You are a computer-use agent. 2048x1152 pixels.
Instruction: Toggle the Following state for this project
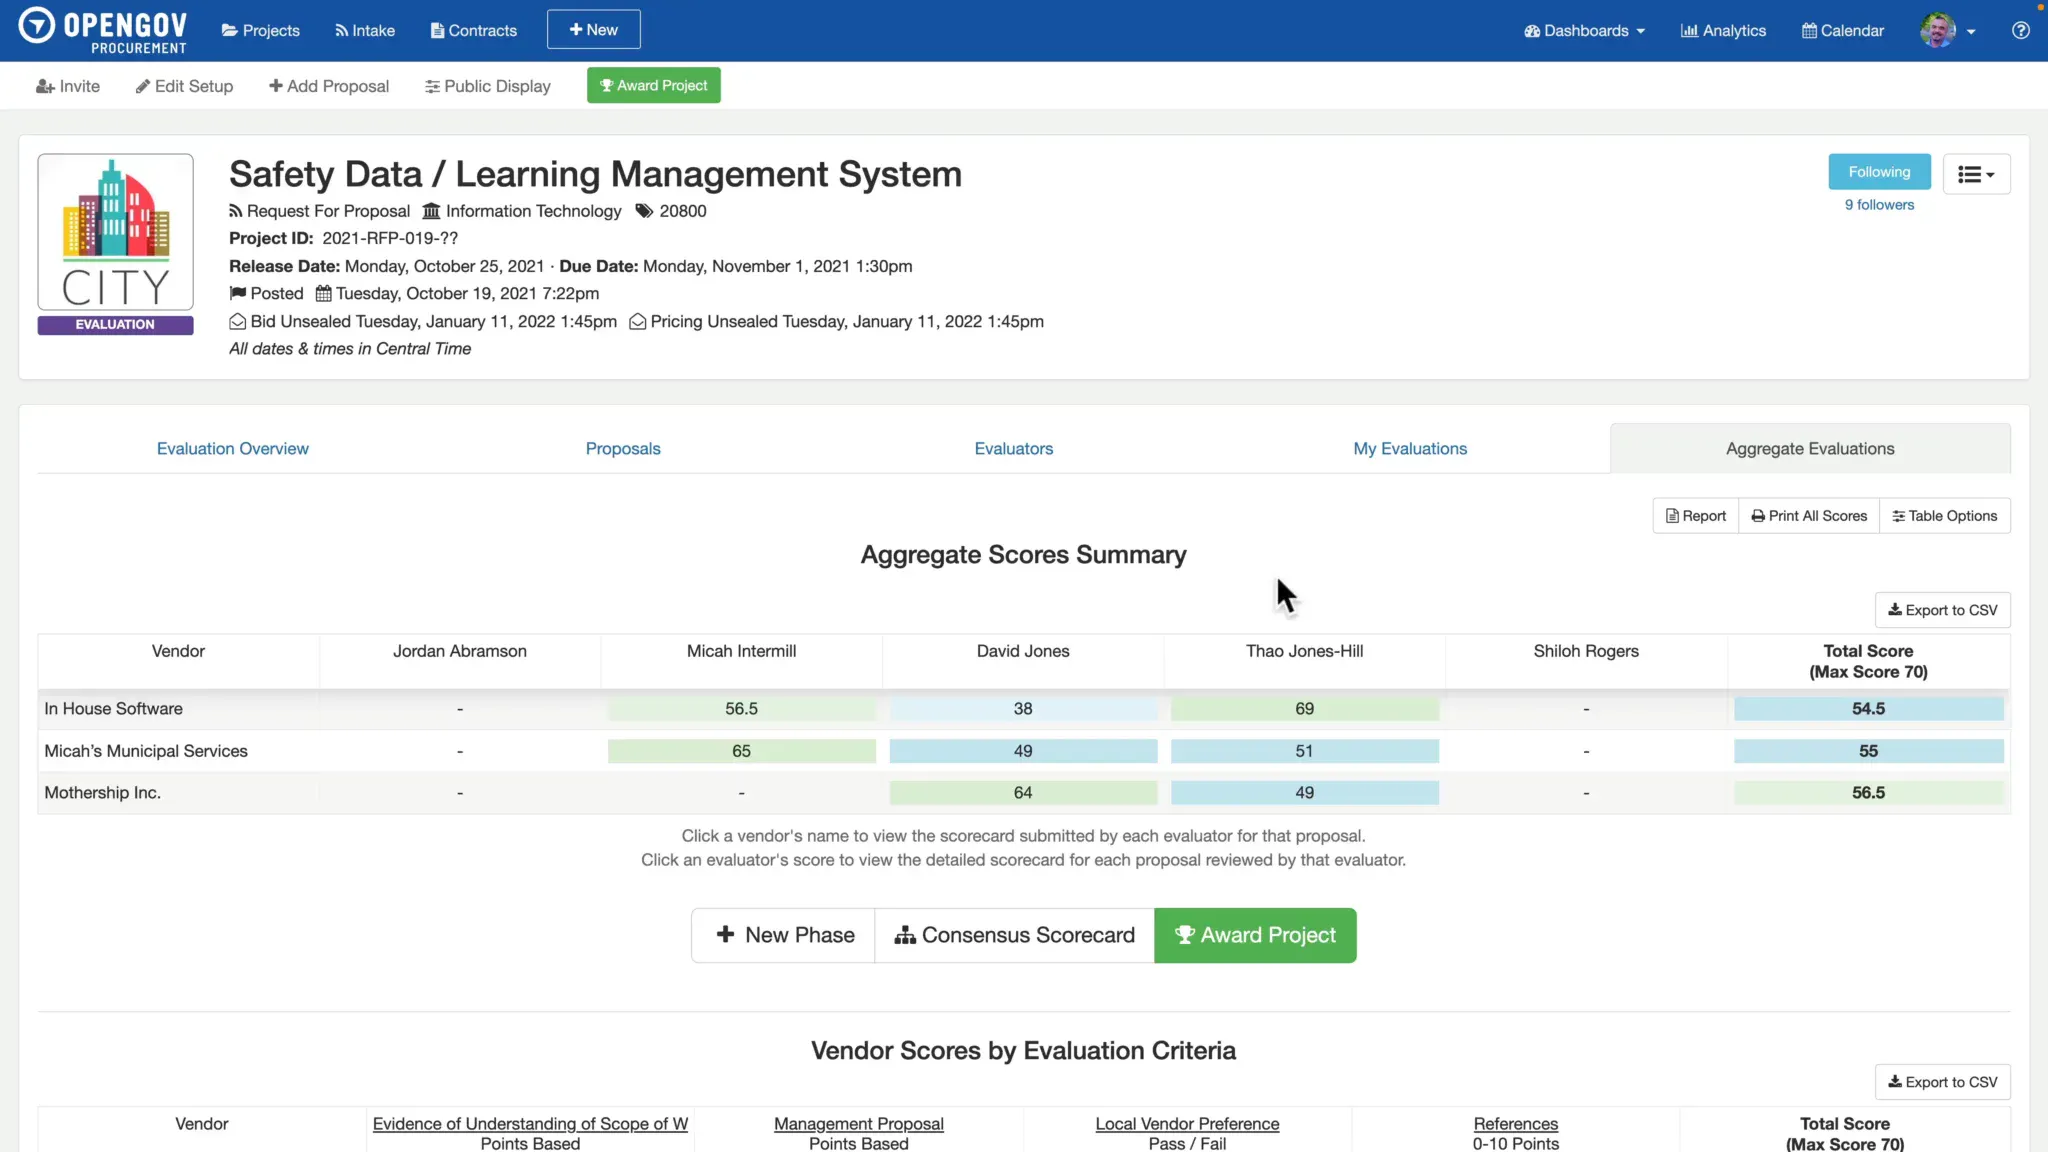tap(1879, 171)
